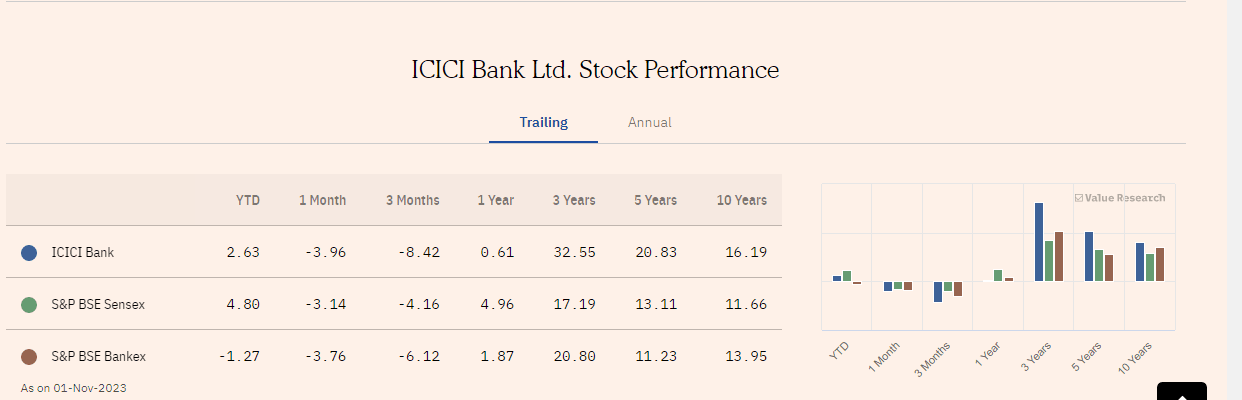Click the tall blue 3 Years bar
Screen dimensions: 1242x400
[1039, 242]
